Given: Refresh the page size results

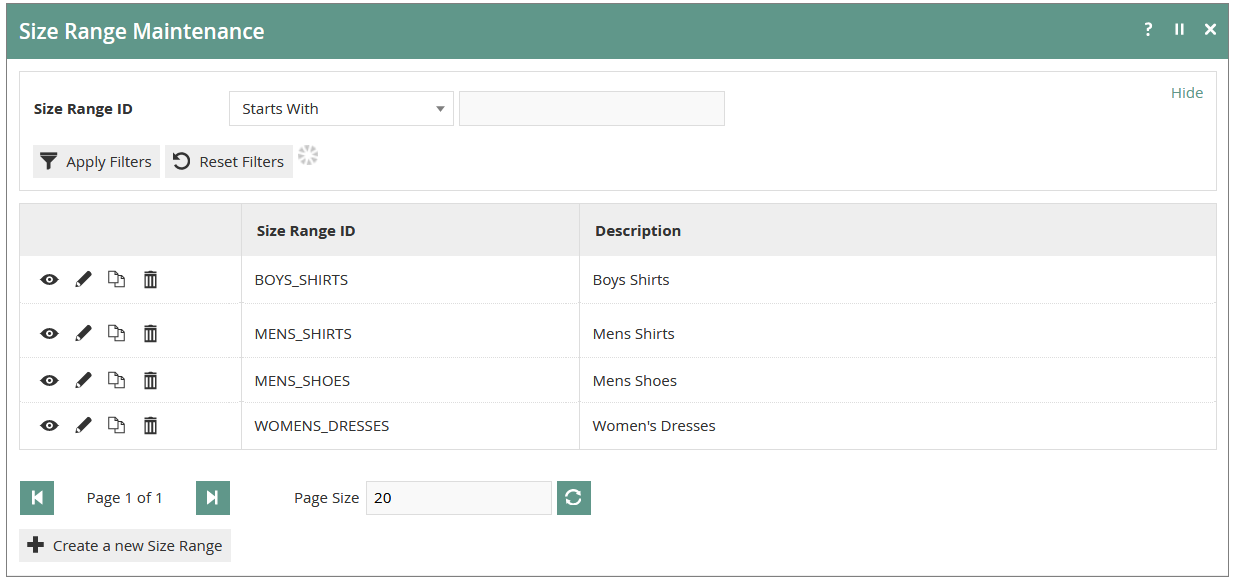Looking at the screenshot, I should click(x=574, y=498).
